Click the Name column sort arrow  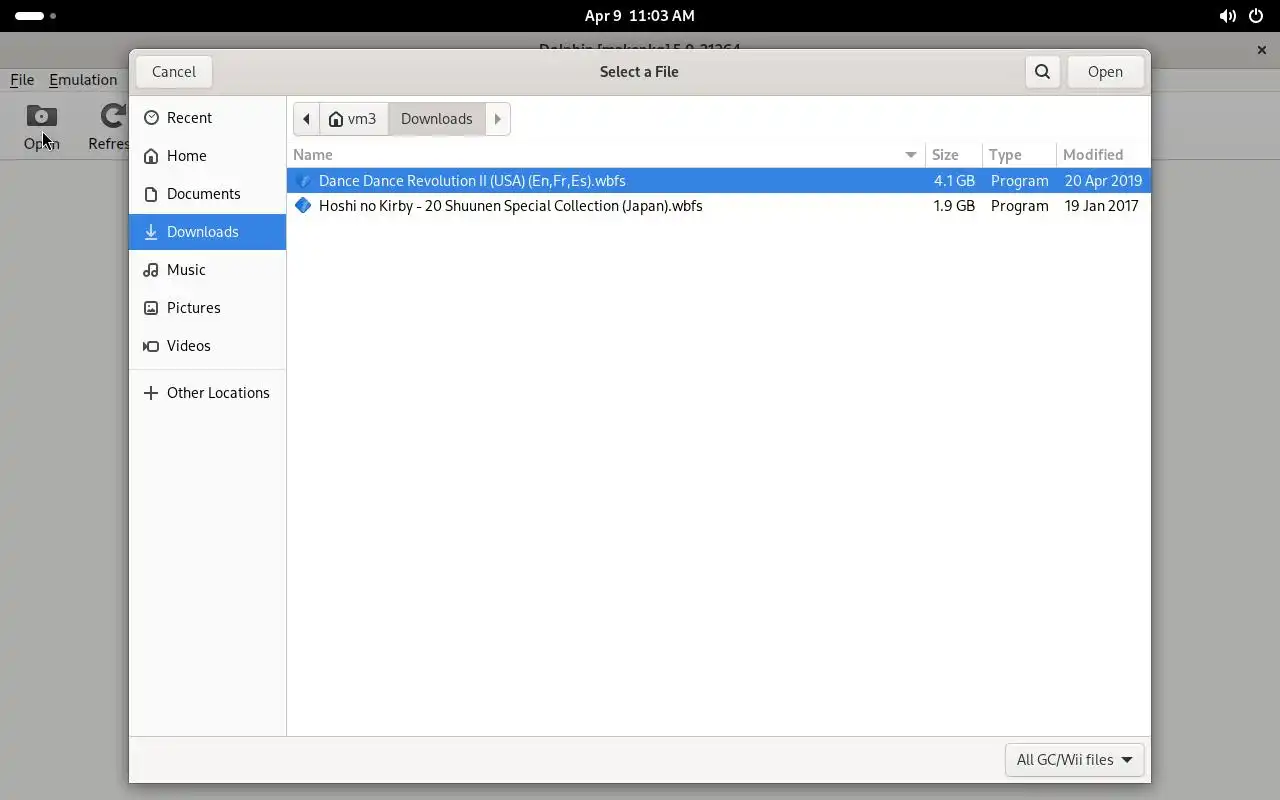(910, 155)
